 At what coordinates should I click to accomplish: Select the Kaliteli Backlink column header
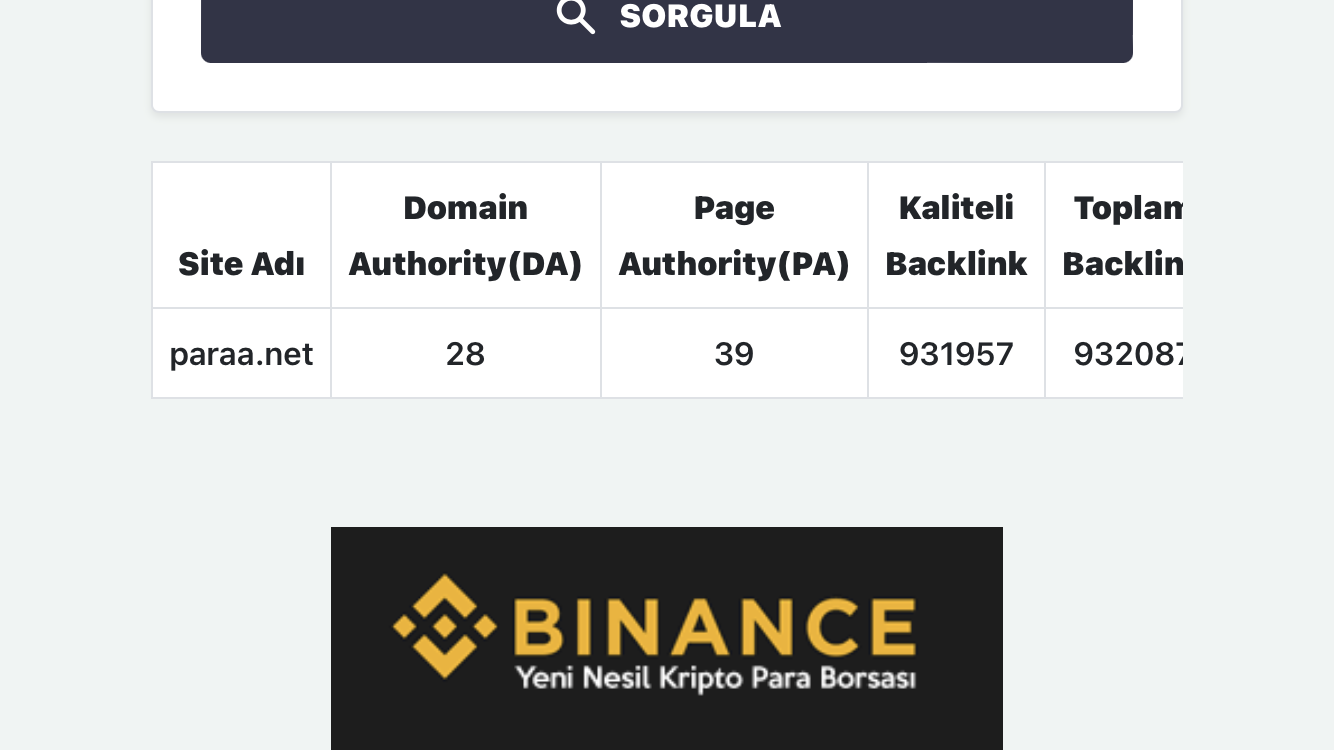(956, 235)
